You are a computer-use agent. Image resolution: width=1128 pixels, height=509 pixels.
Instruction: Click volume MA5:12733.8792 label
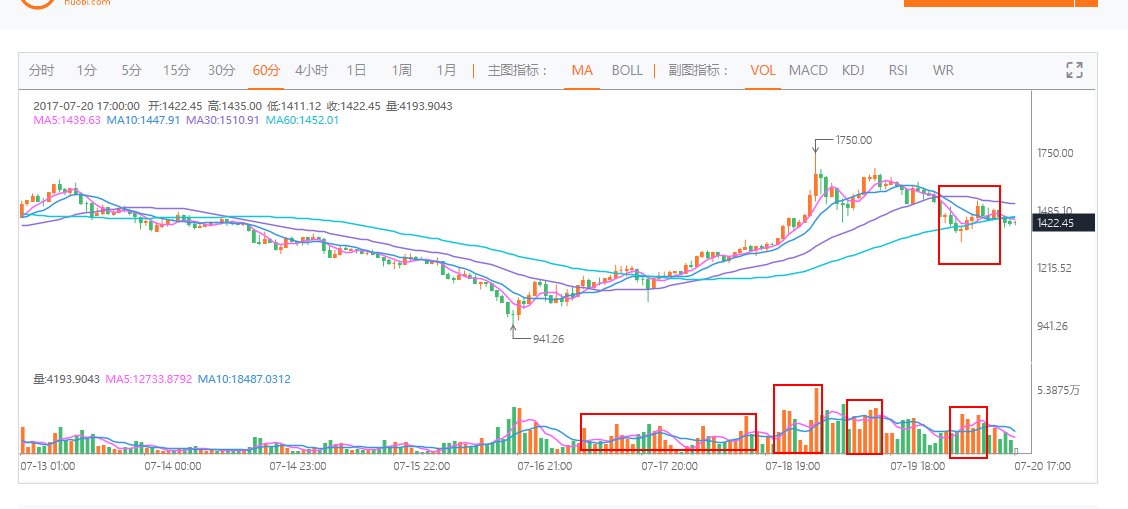pyautogui.click(x=149, y=378)
